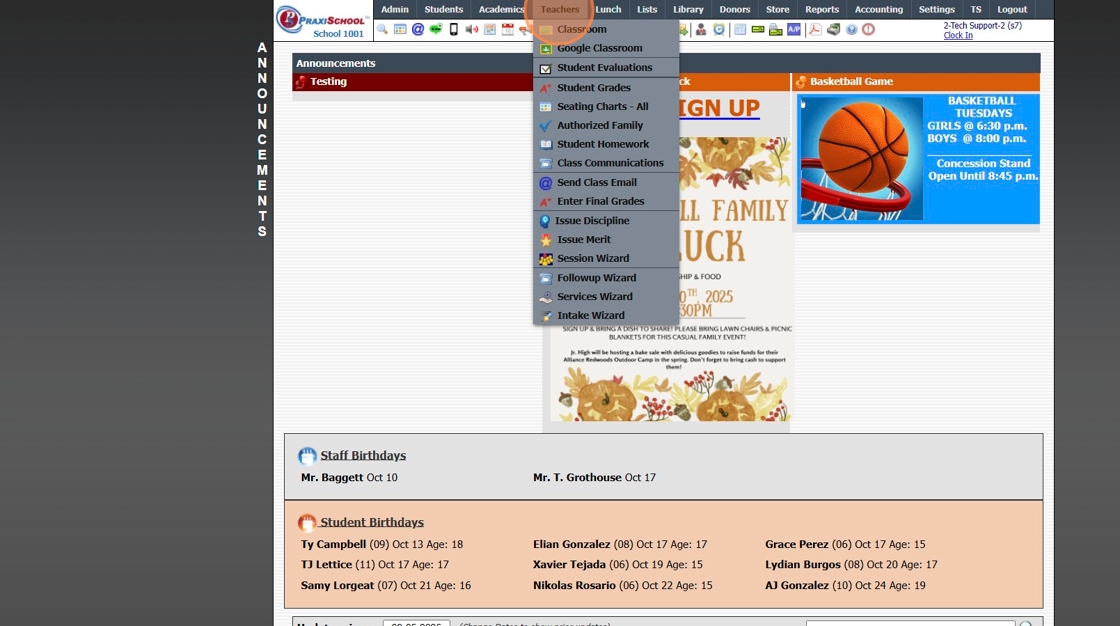Open the Teachers menu

pyautogui.click(x=559, y=9)
